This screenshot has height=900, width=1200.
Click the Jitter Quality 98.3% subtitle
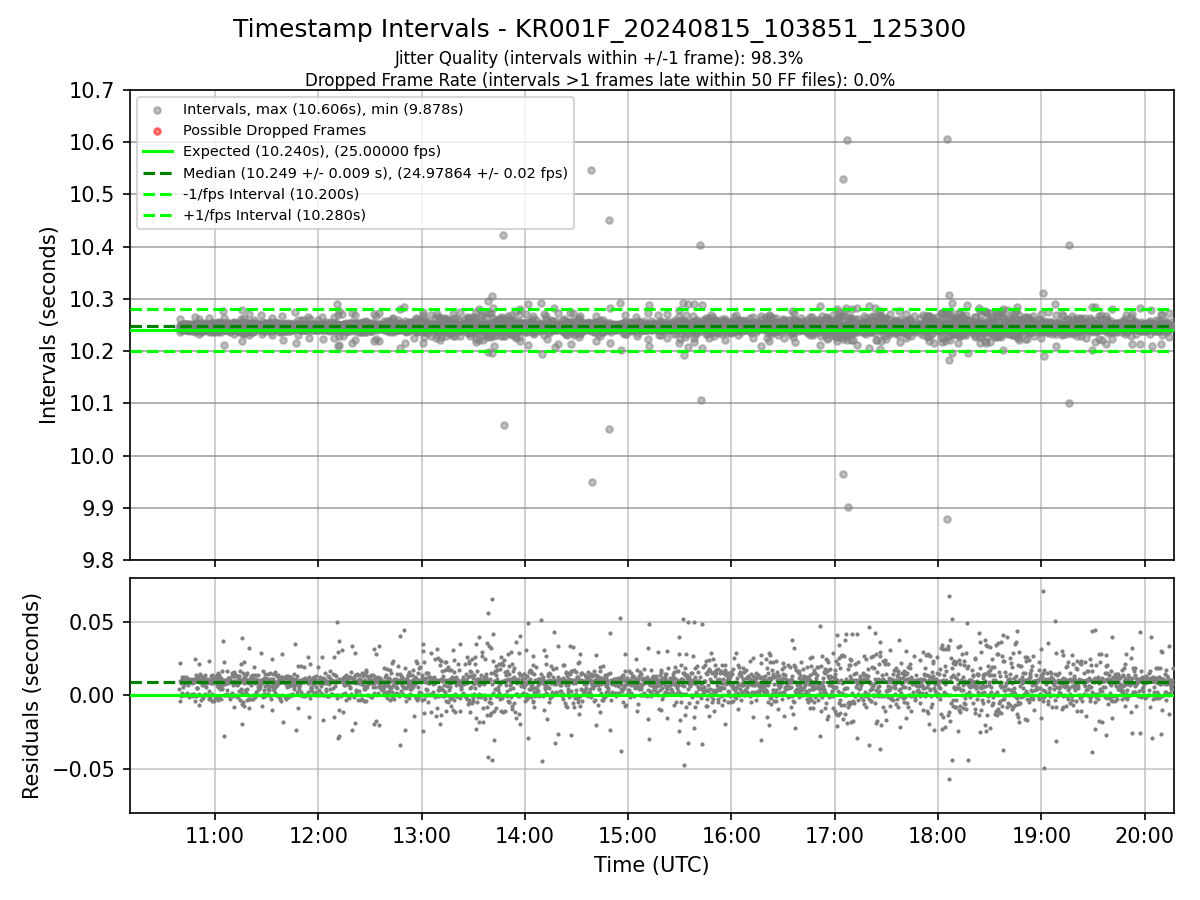tap(599, 59)
